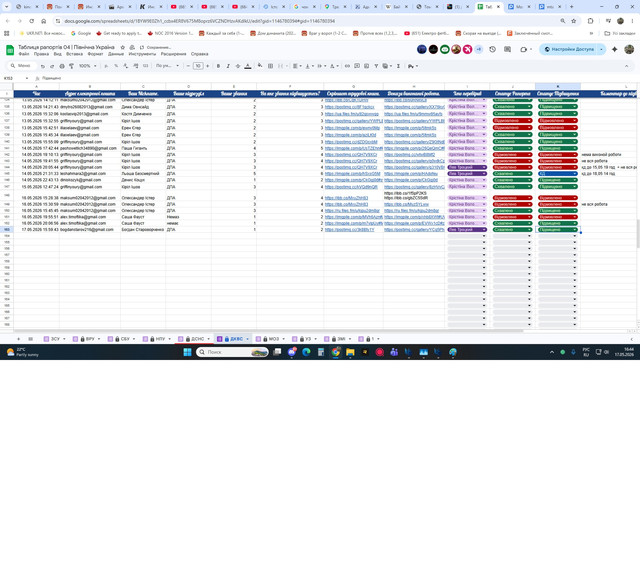The image size is (640, 584).
Task: Open the Формат menu
Action: tap(96, 54)
